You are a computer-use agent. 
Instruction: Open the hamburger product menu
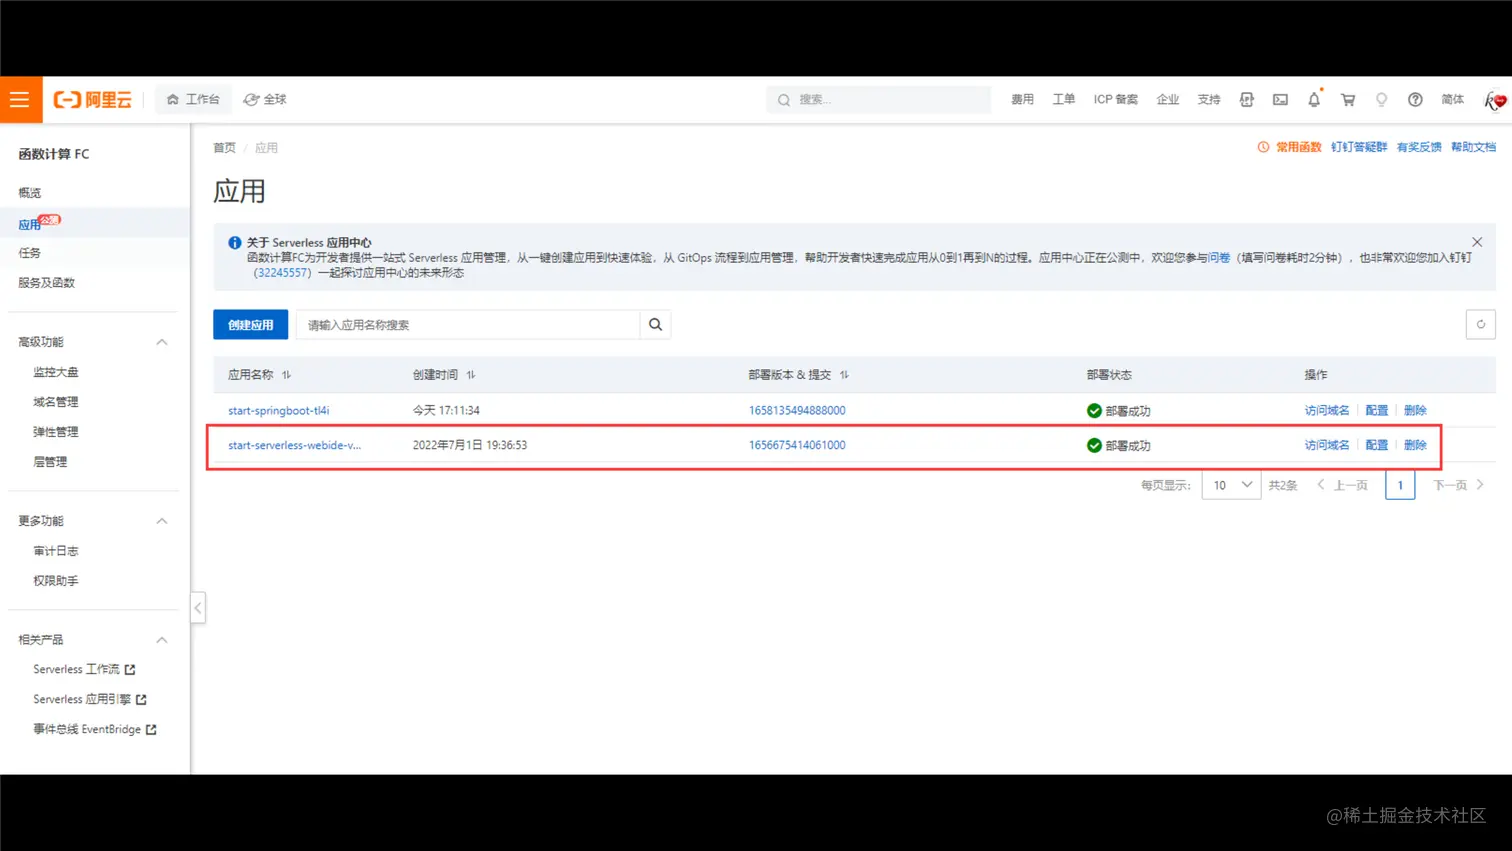20,99
